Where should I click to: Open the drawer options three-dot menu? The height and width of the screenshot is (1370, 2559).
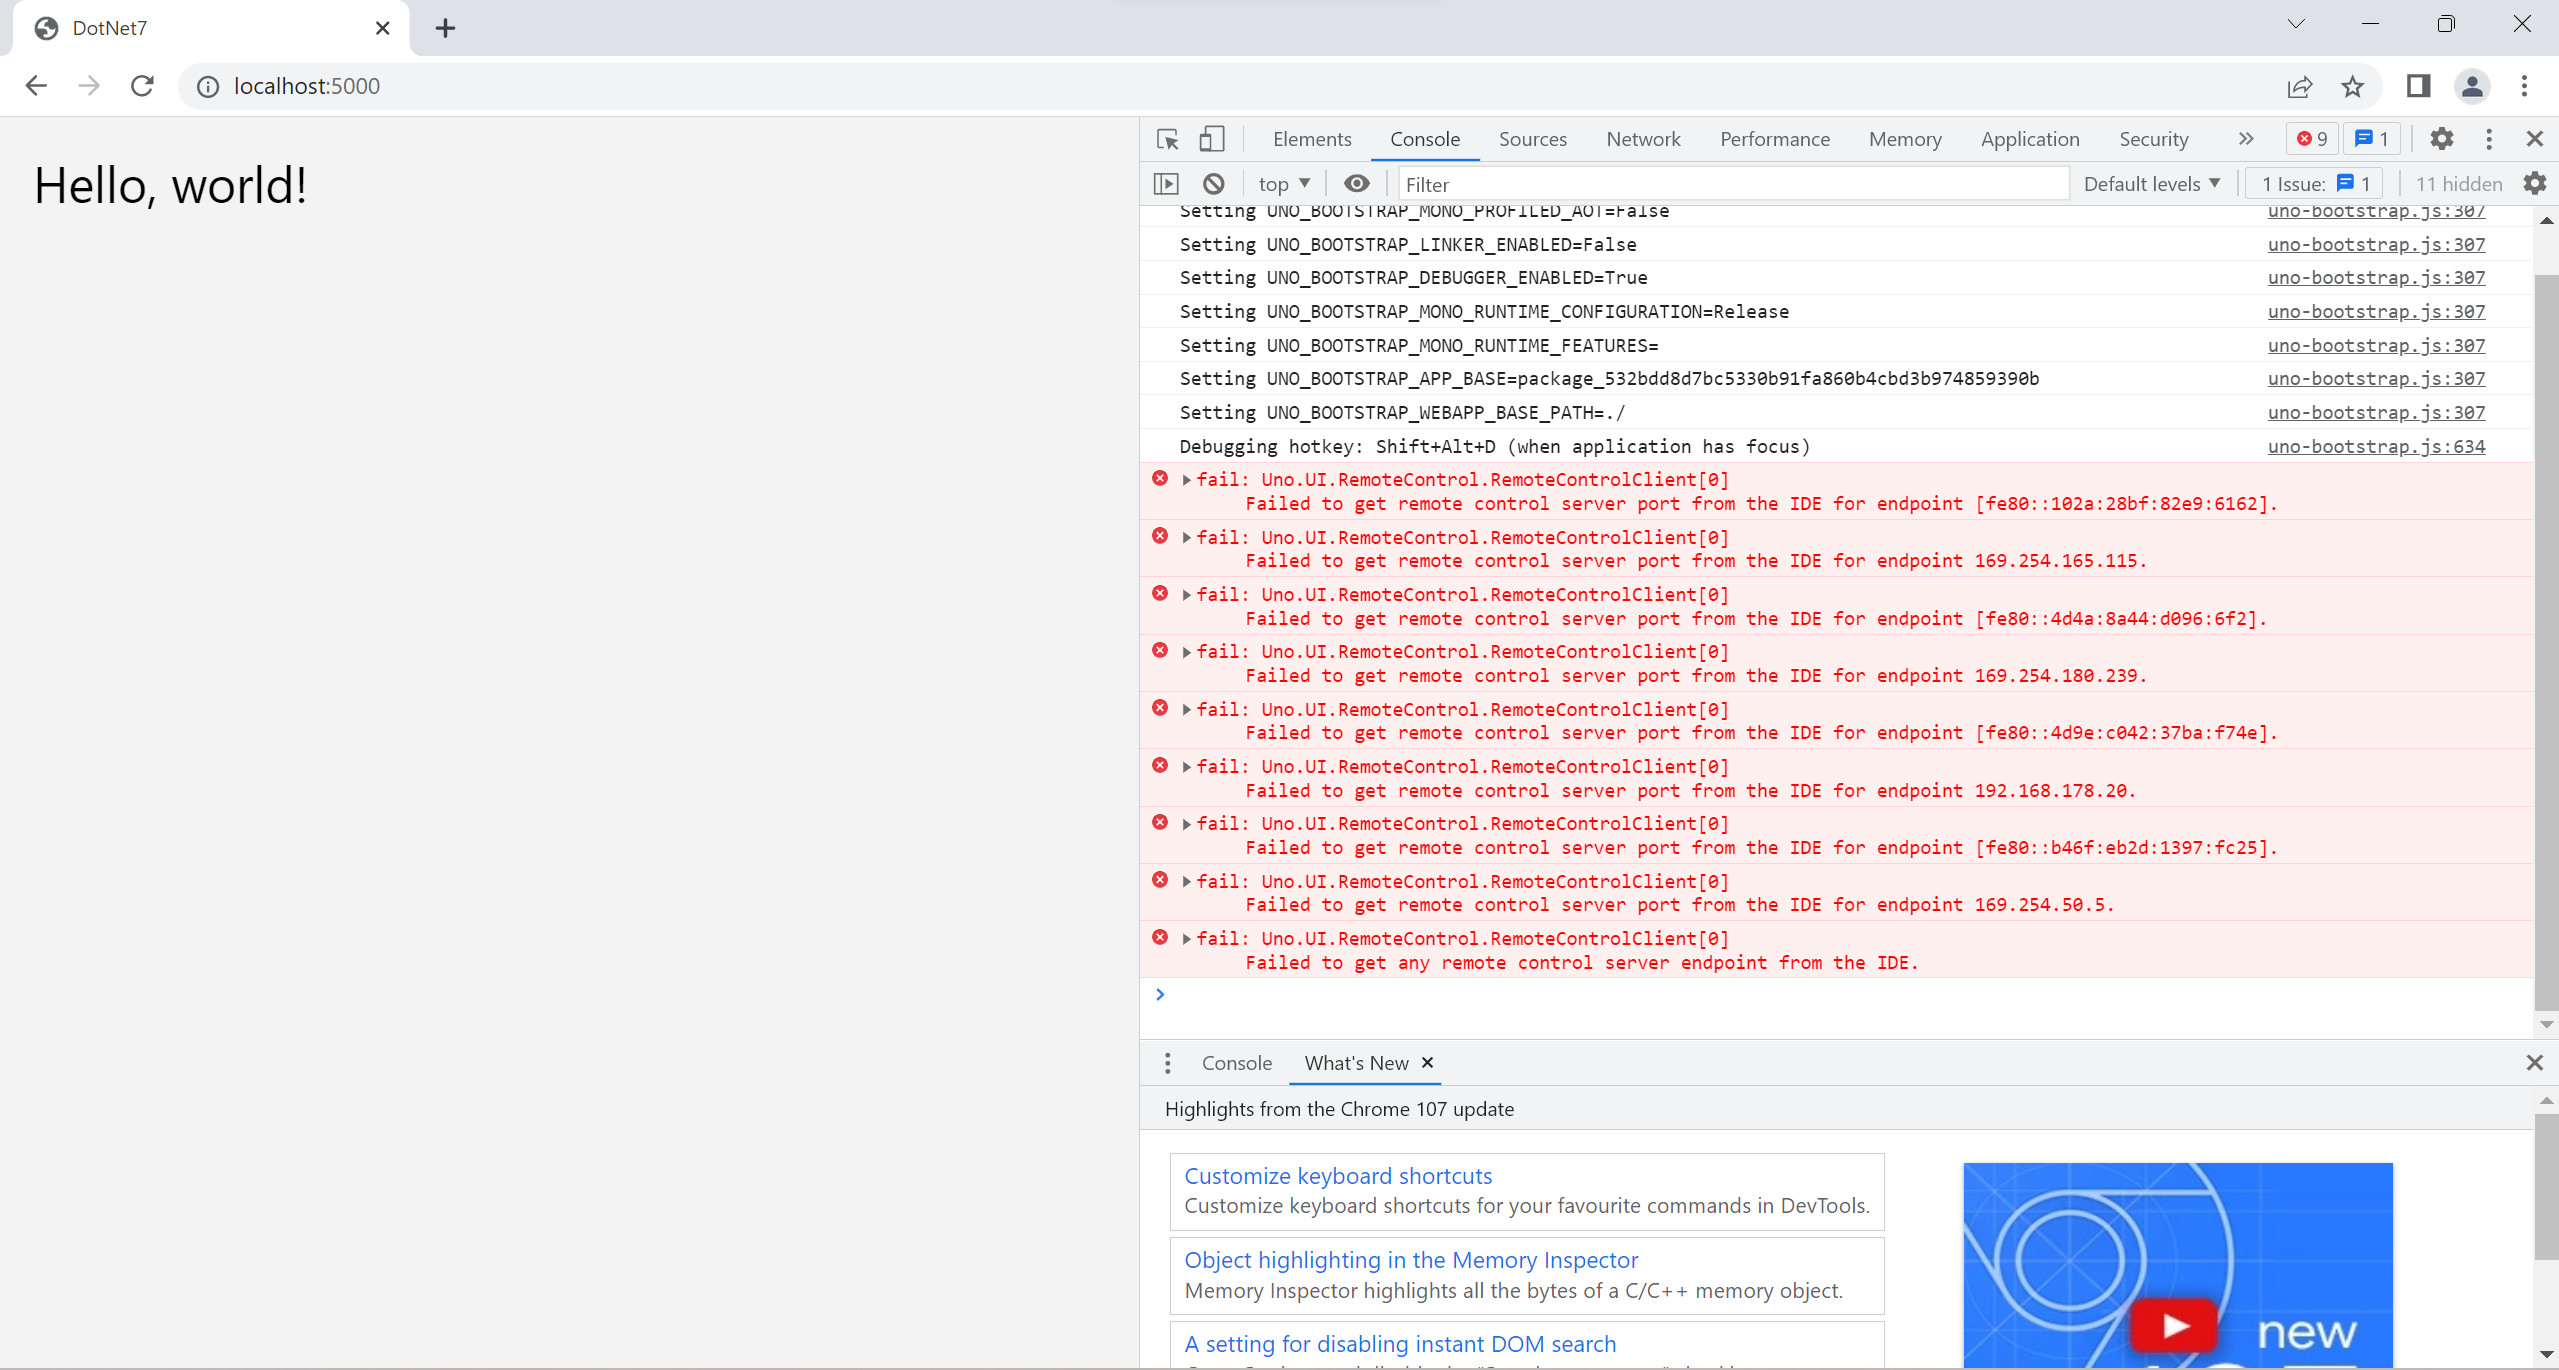coord(1166,1063)
